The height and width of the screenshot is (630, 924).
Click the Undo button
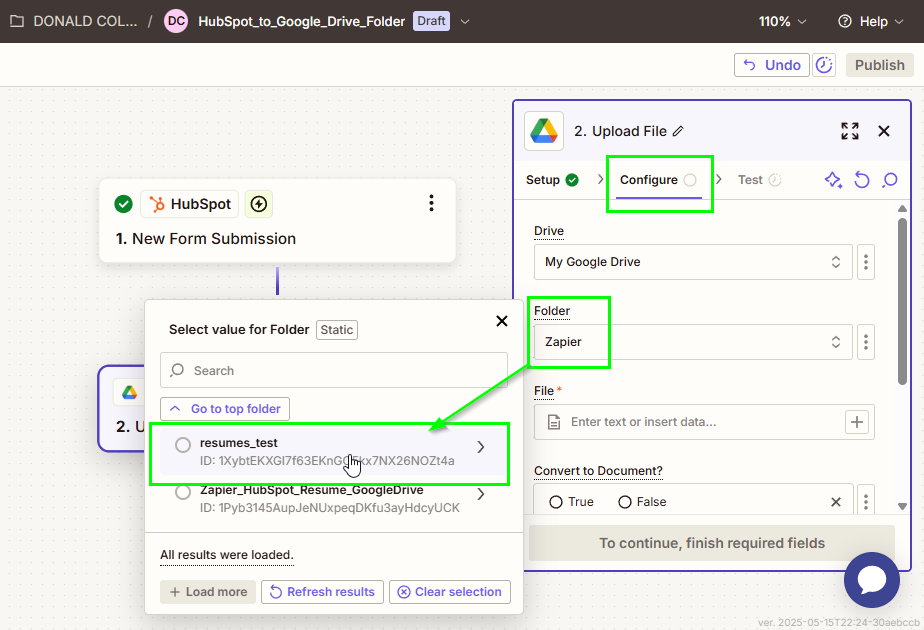click(x=771, y=65)
